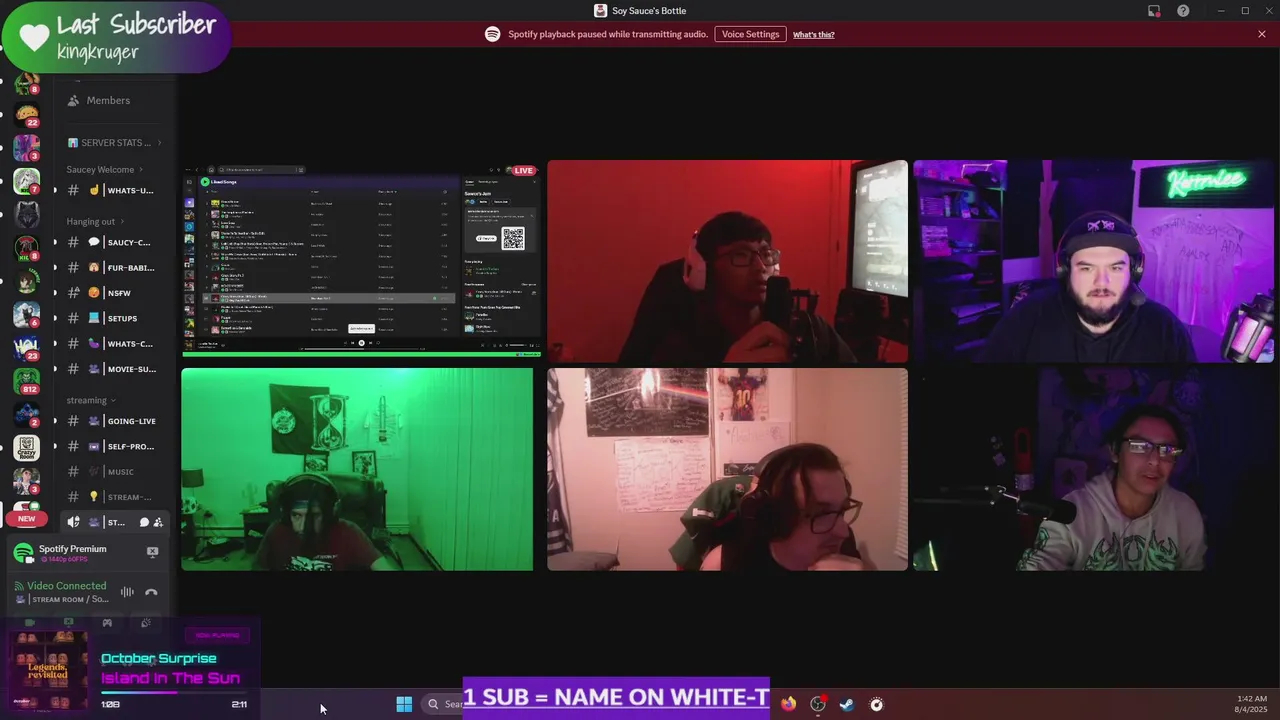This screenshot has height=720, width=1280.
Task: Open Discord Help icon in title bar
Action: [x=1184, y=11]
